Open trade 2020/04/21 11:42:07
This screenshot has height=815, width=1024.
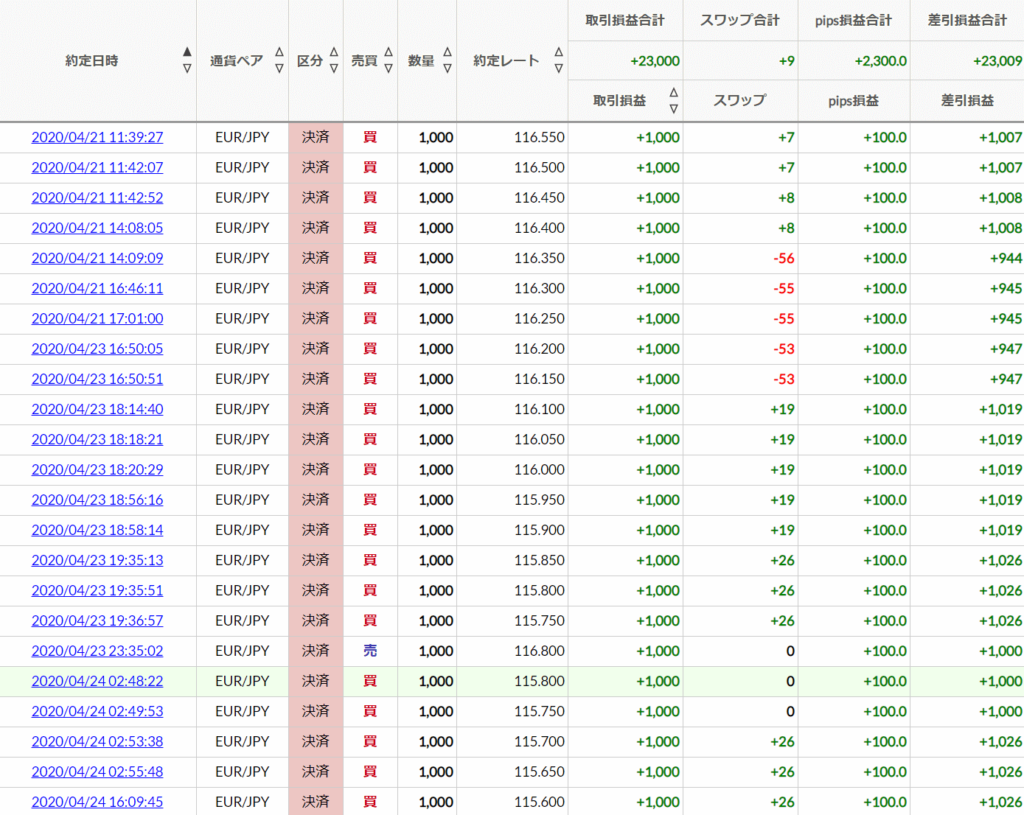click(x=97, y=167)
